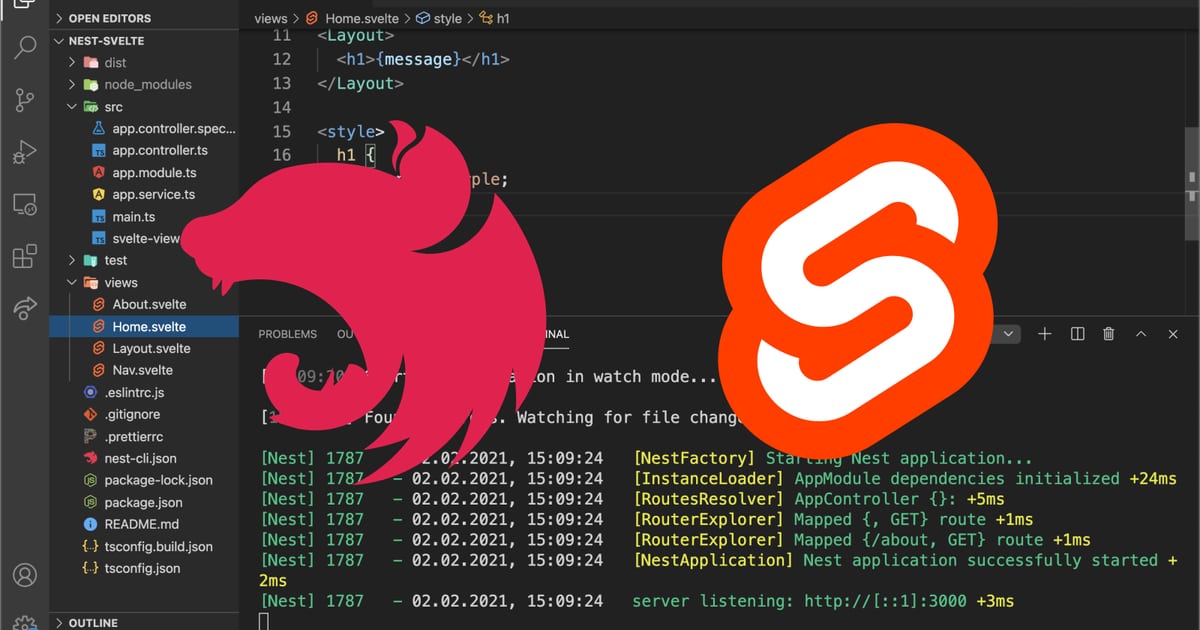
Task: Create a new terminal with the plus icon
Action: (1044, 333)
